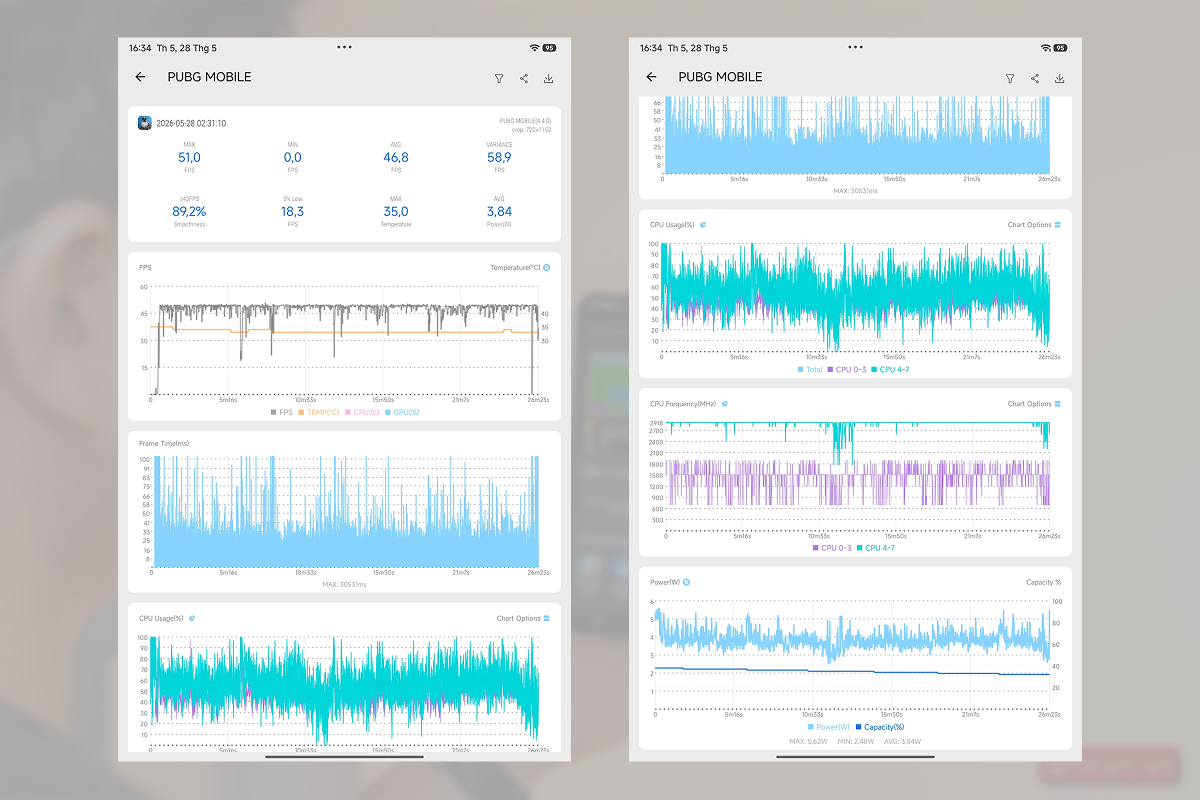Tap the Wi-Fi status icon in right panel
The image size is (1200, 800).
1045,47
